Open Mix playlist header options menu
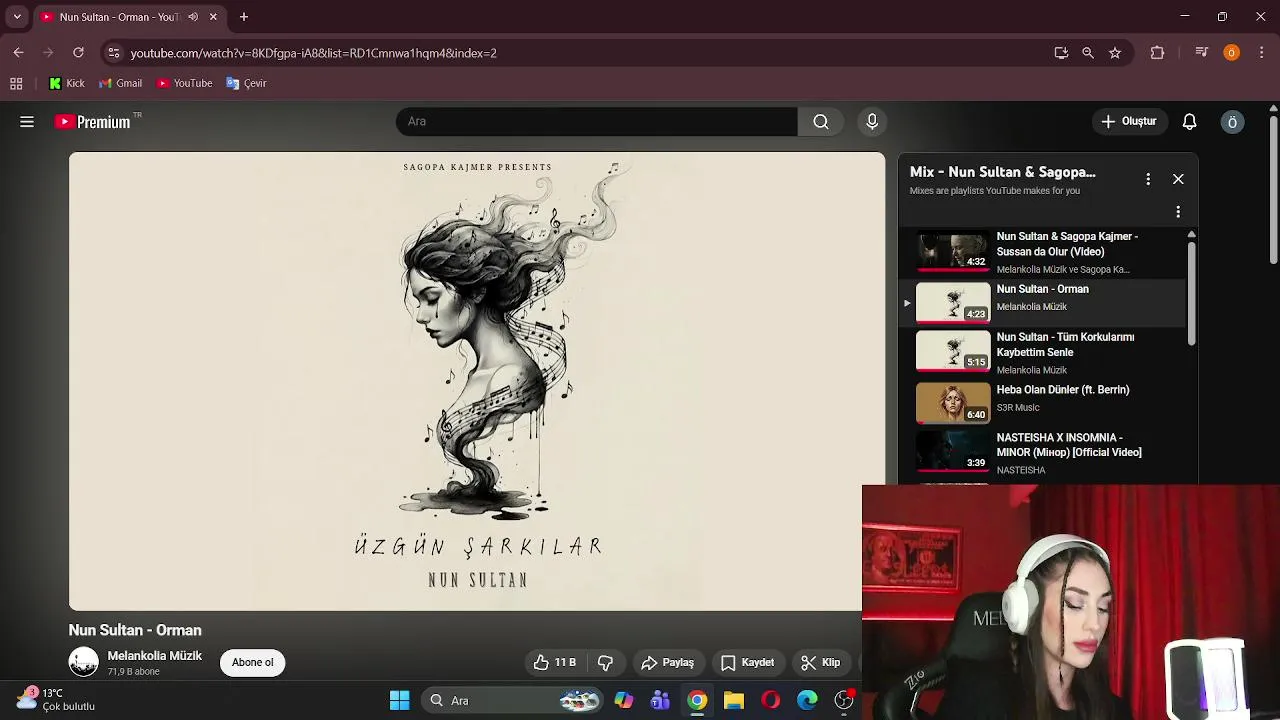The image size is (1280, 720). [x=1148, y=179]
